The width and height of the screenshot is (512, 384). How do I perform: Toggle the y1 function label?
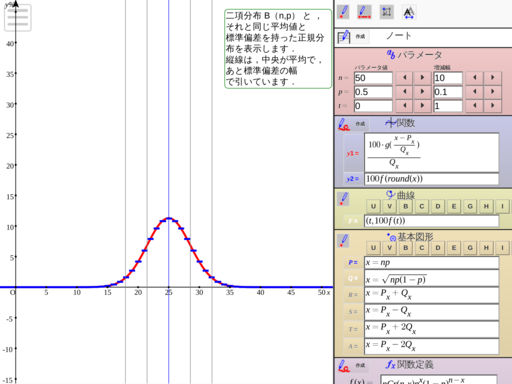(x=353, y=154)
